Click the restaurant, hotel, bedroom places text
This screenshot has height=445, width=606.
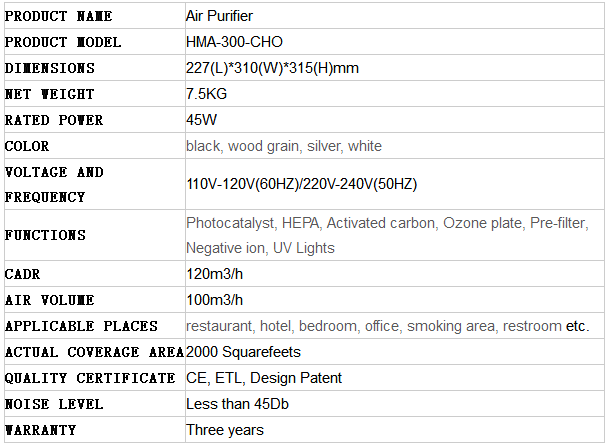(x=273, y=326)
